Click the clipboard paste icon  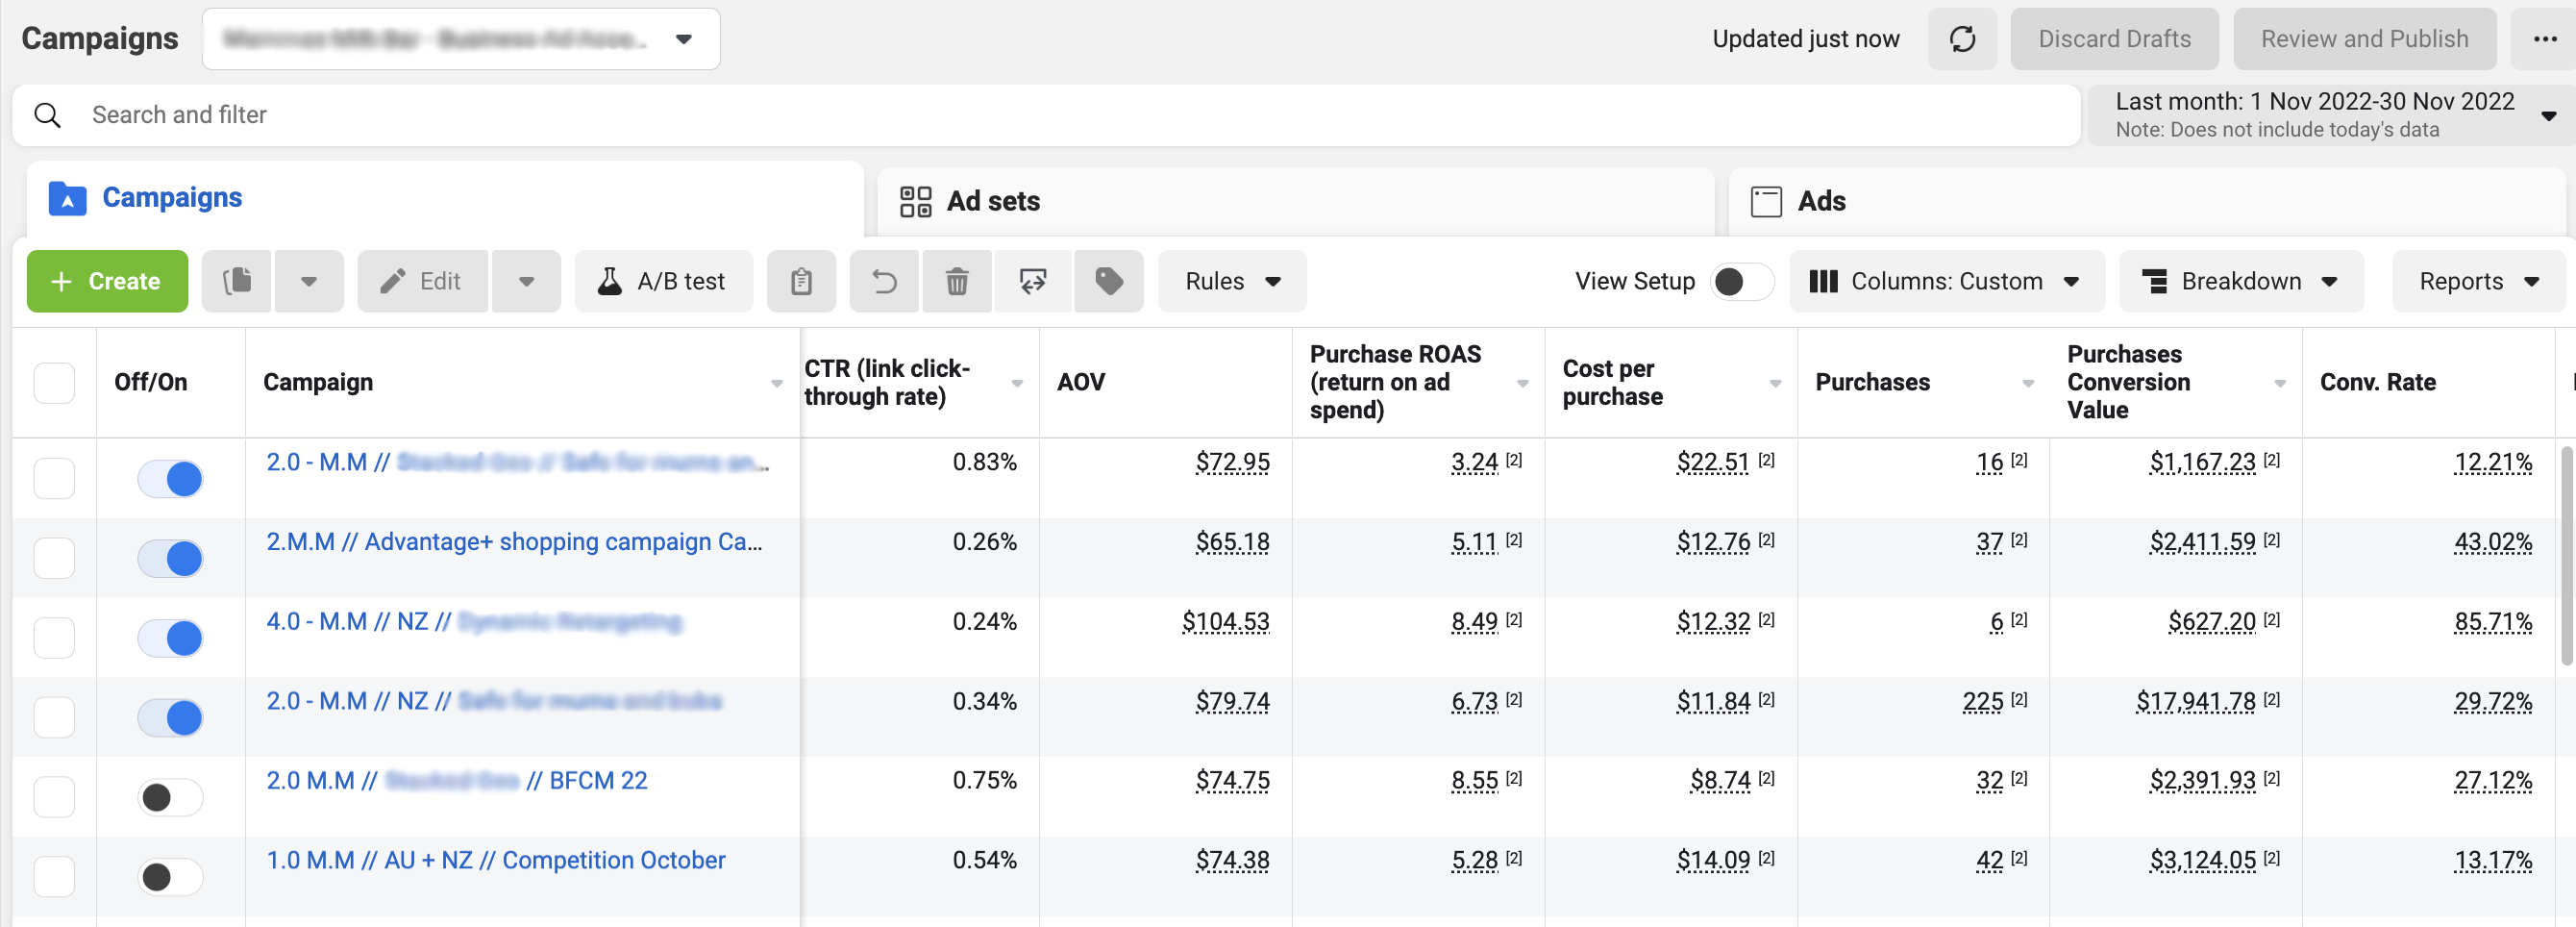[x=800, y=281]
